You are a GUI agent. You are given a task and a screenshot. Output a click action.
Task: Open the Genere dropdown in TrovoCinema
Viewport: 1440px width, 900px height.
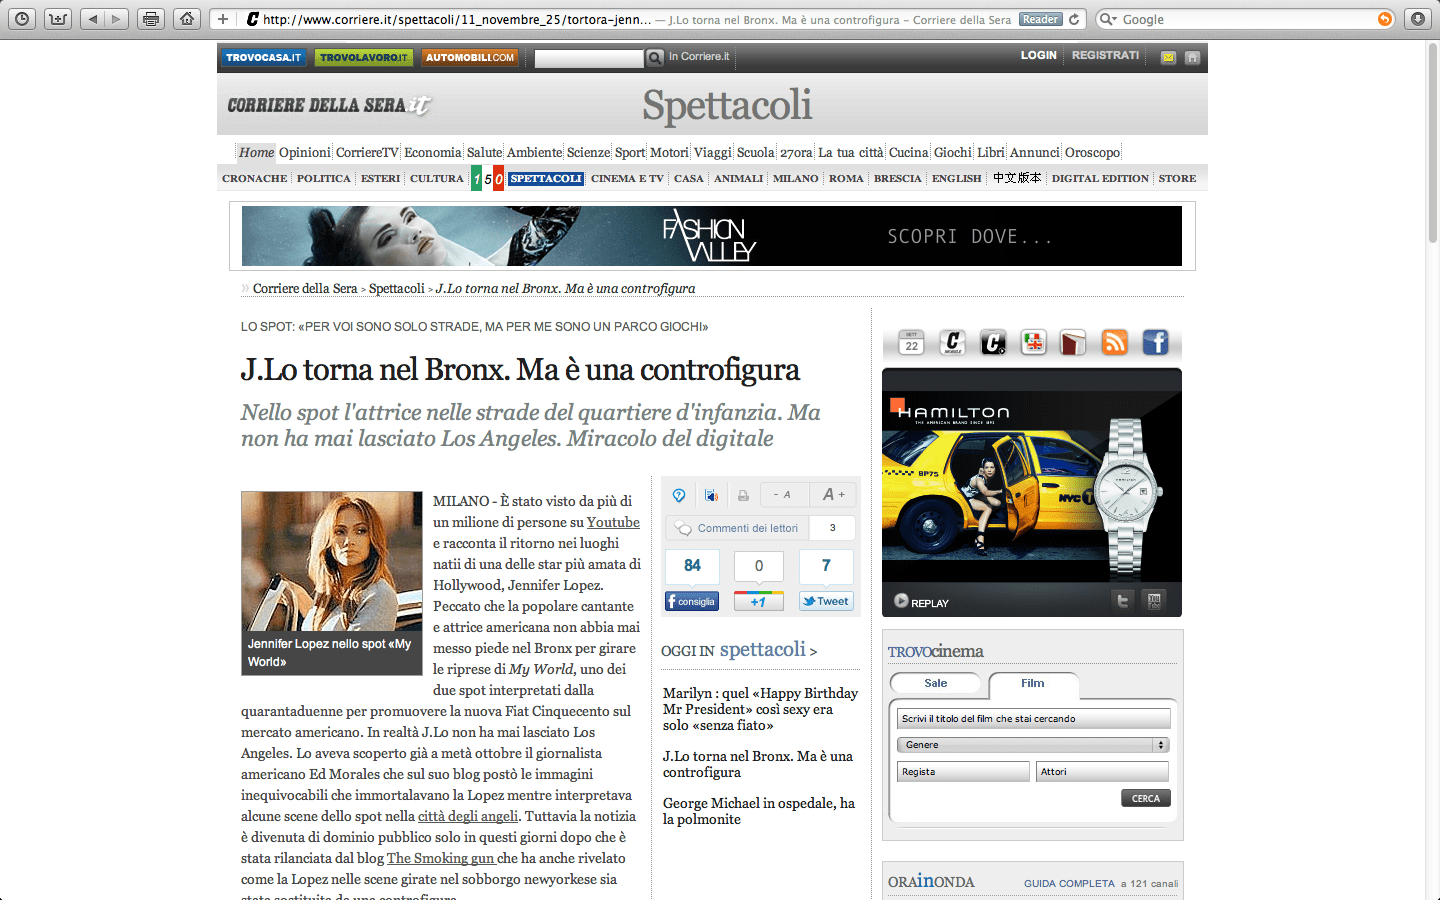[x=1033, y=744]
